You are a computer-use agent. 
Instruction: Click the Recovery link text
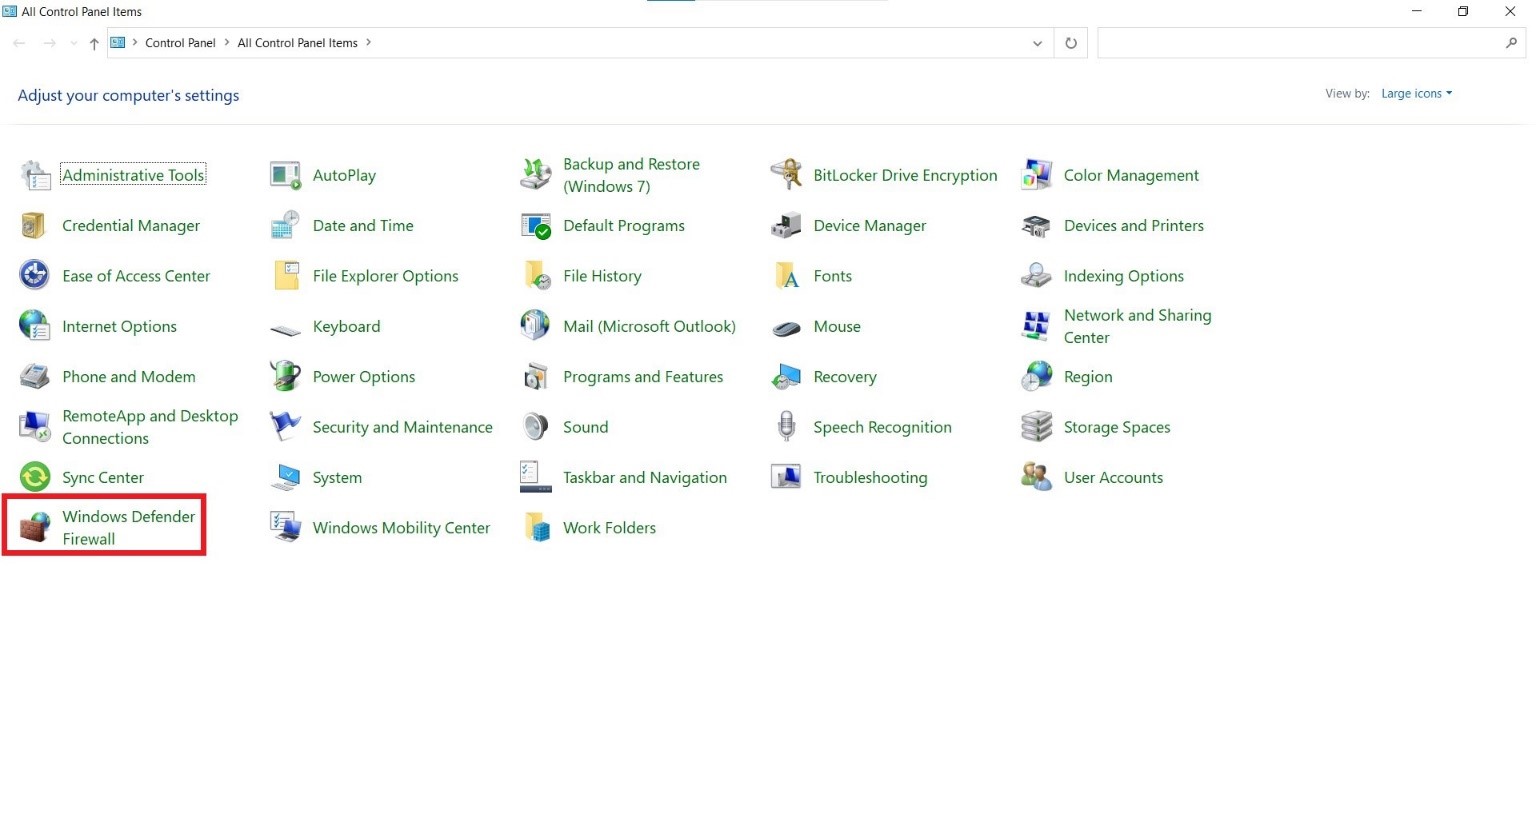[x=845, y=377]
